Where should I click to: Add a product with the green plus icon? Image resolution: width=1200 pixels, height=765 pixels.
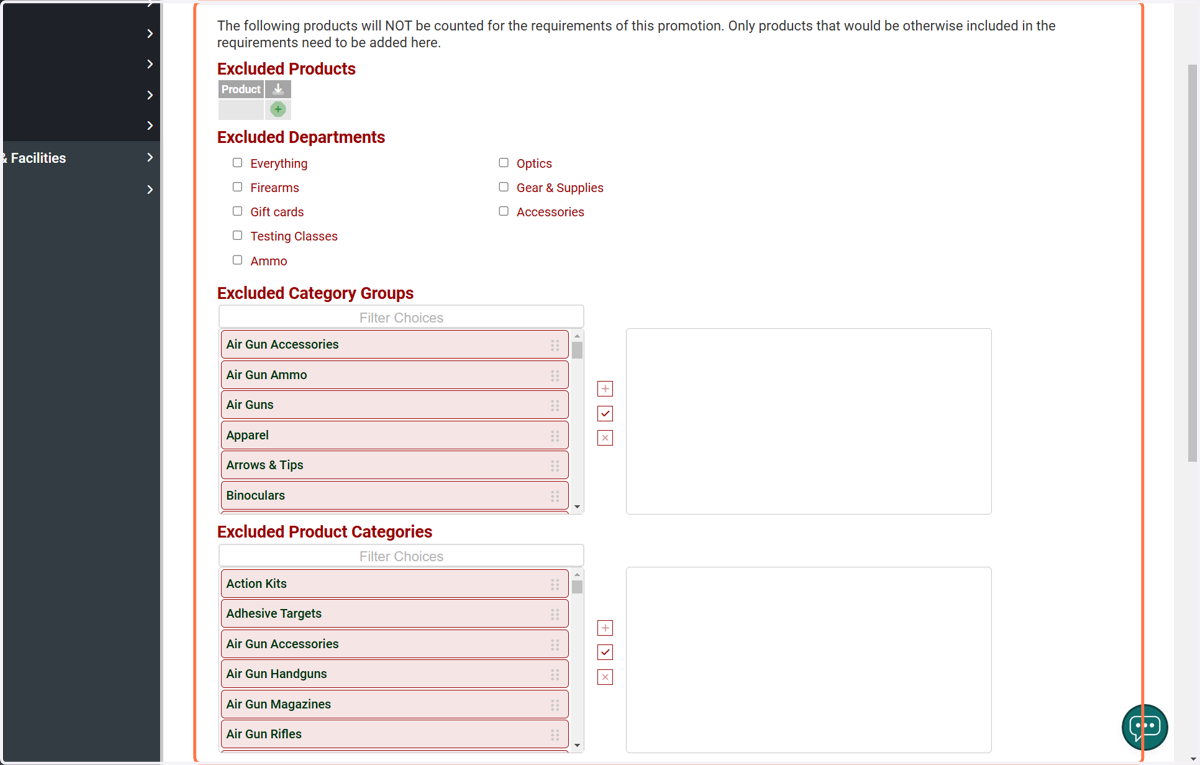[x=278, y=109]
